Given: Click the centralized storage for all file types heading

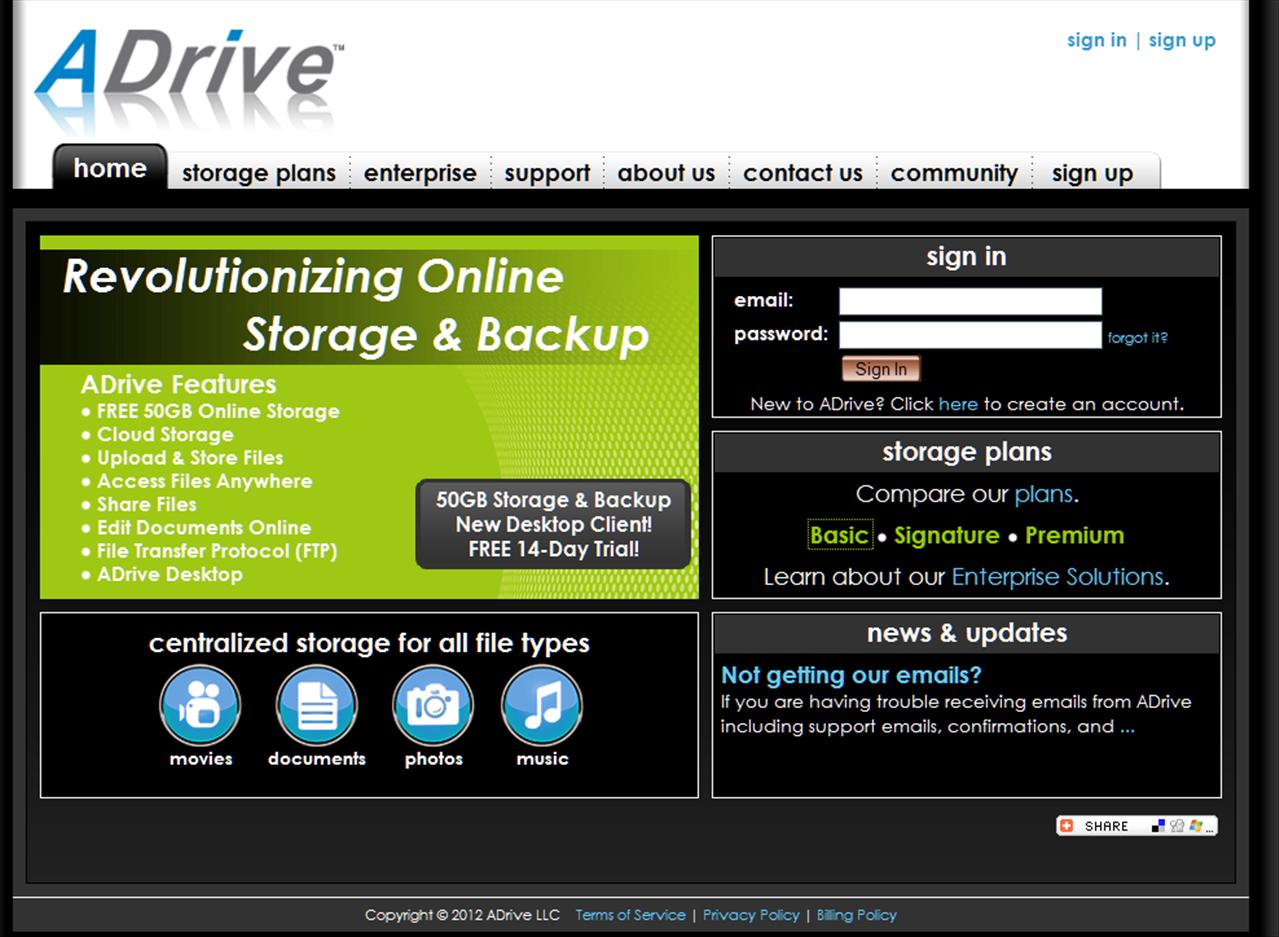Looking at the screenshot, I should pos(369,643).
